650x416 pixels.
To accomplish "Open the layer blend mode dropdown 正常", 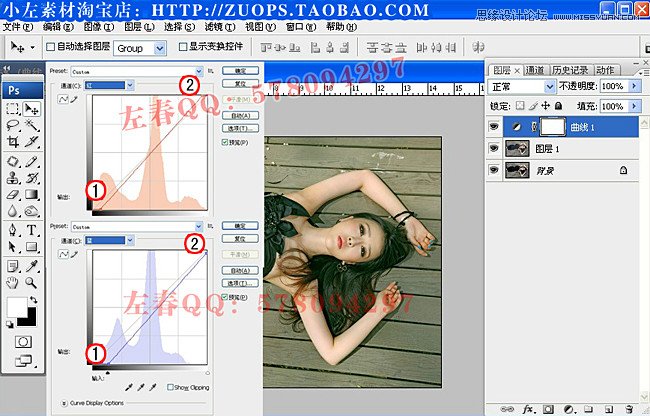I will [520, 87].
